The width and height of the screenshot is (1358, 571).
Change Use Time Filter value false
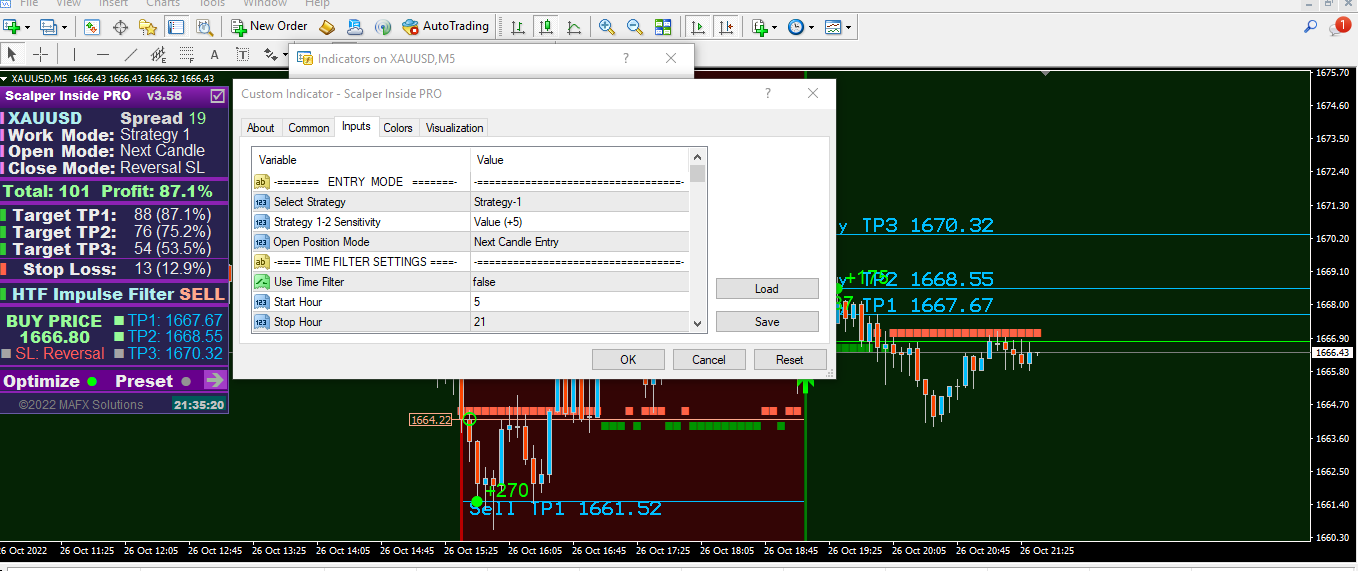(x=579, y=282)
